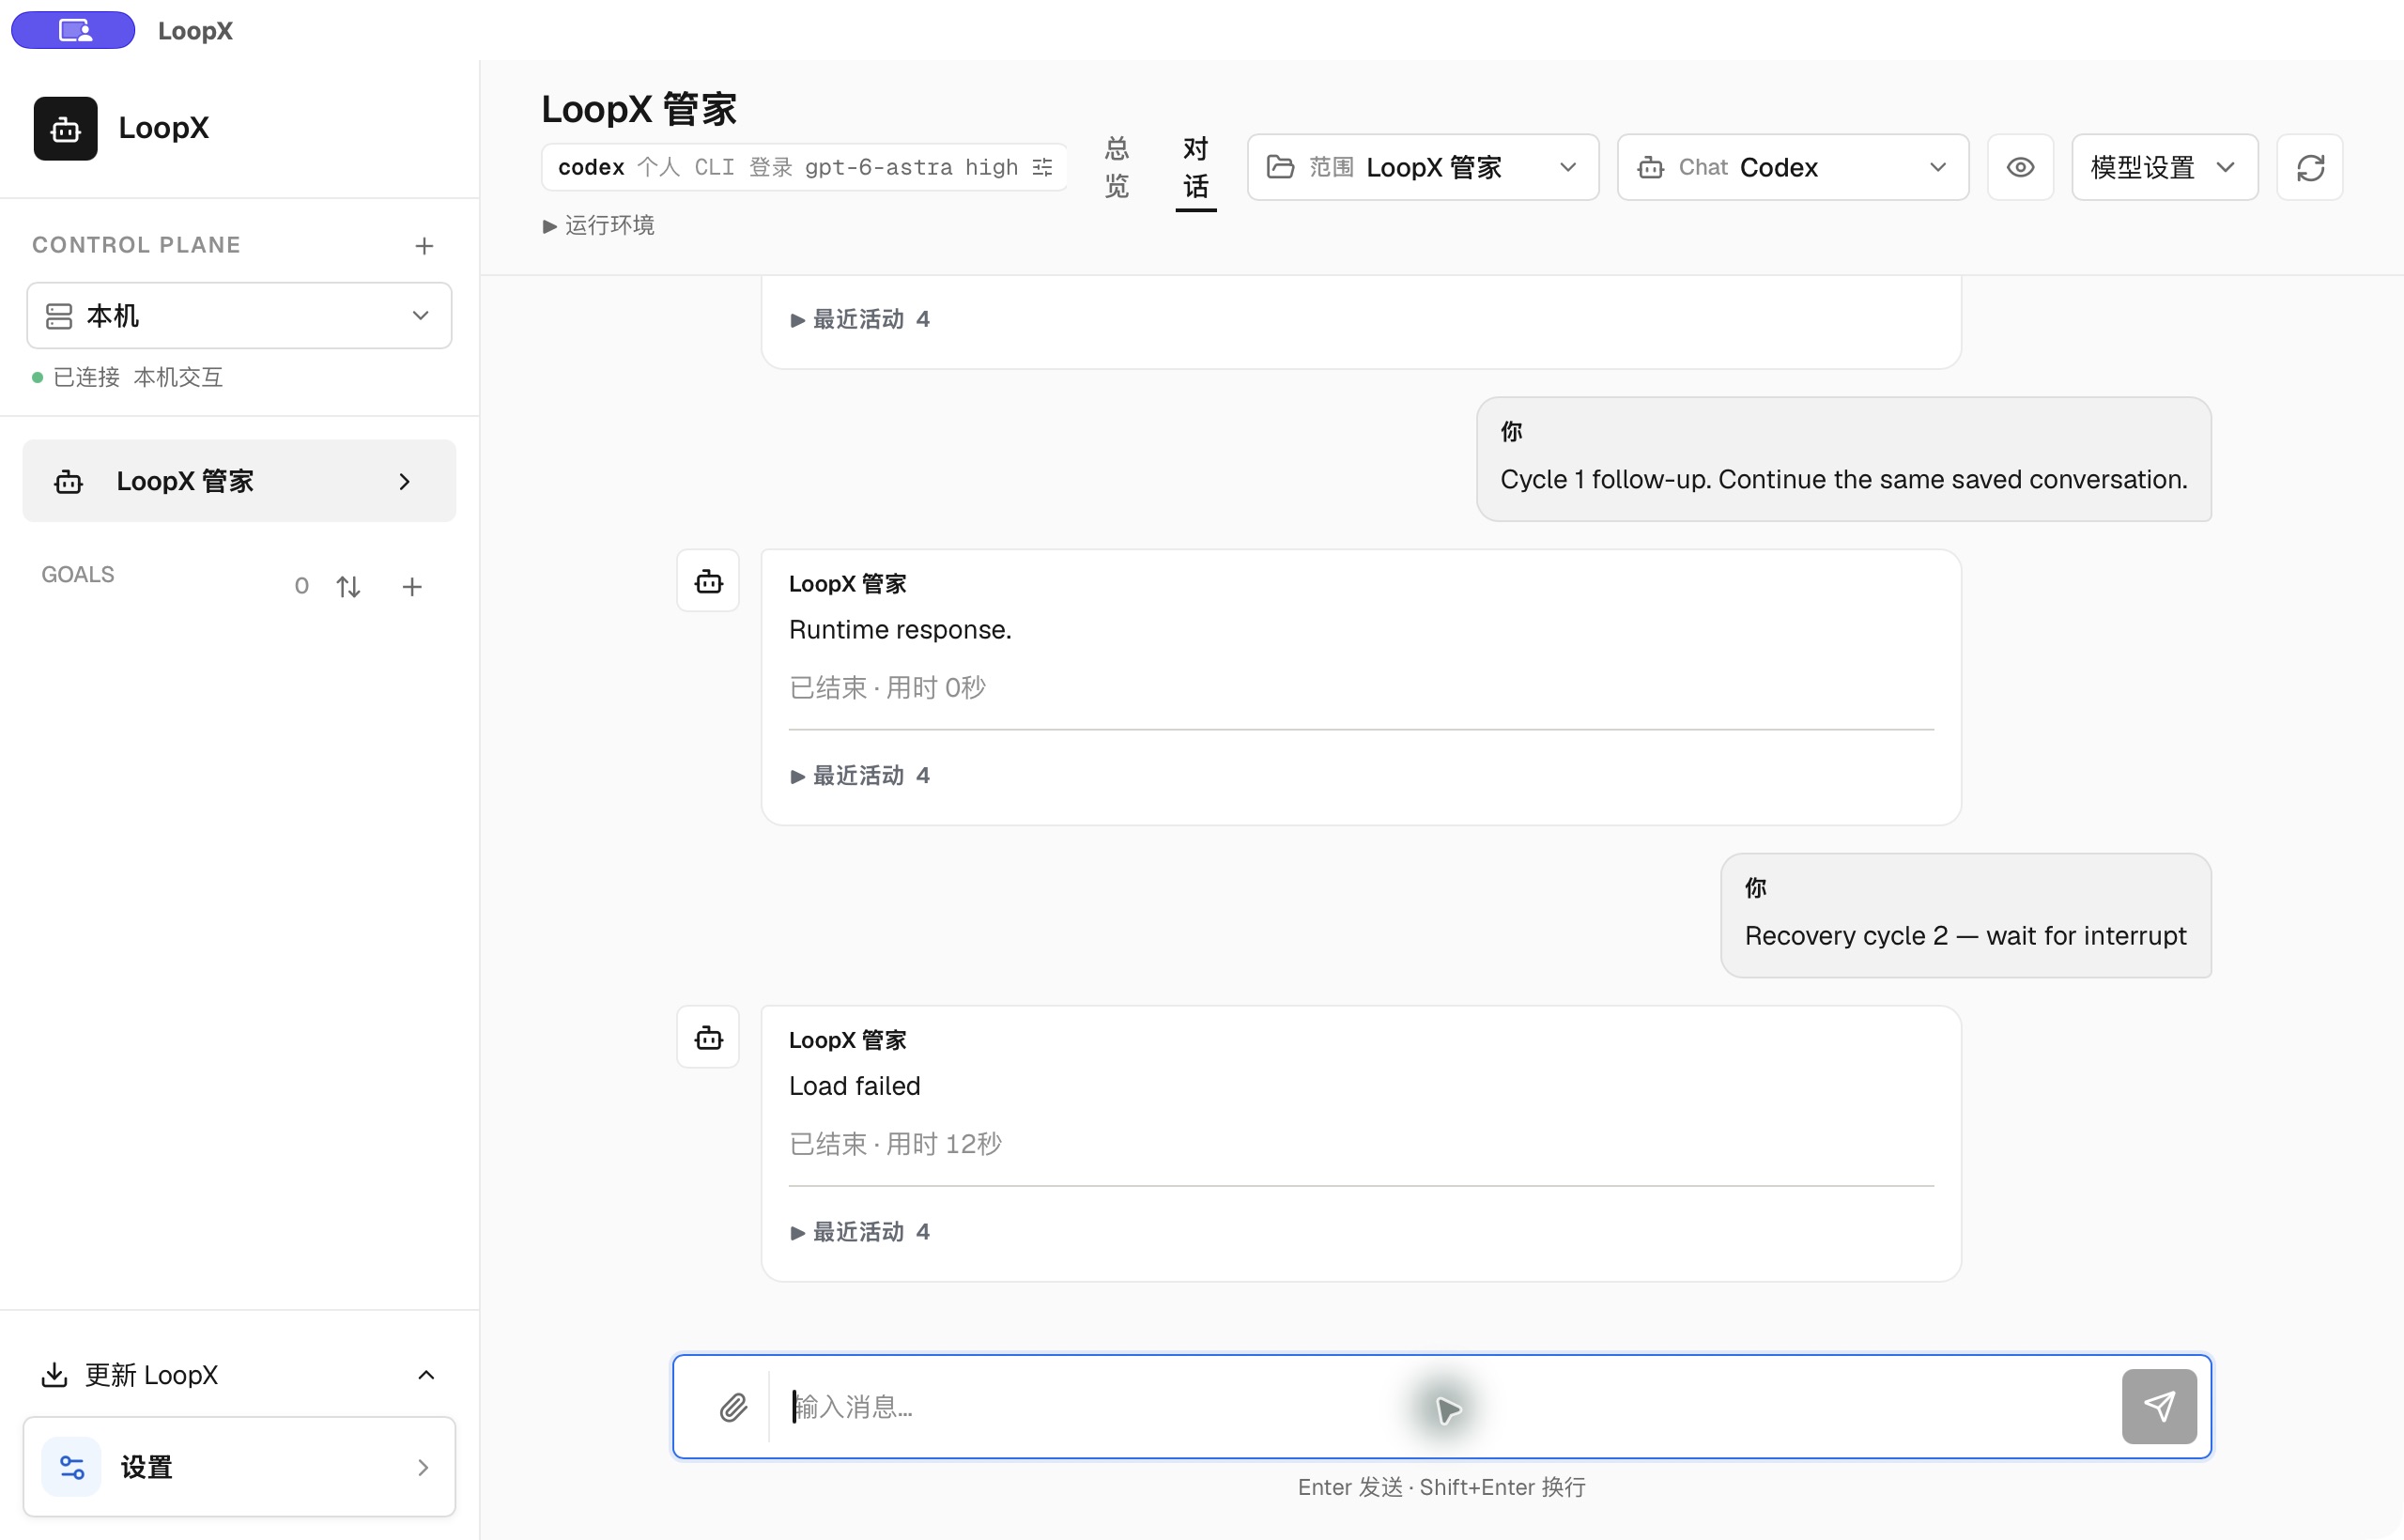
Task: Expand 最近活动 4 under Load failed
Action: pos(860,1231)
